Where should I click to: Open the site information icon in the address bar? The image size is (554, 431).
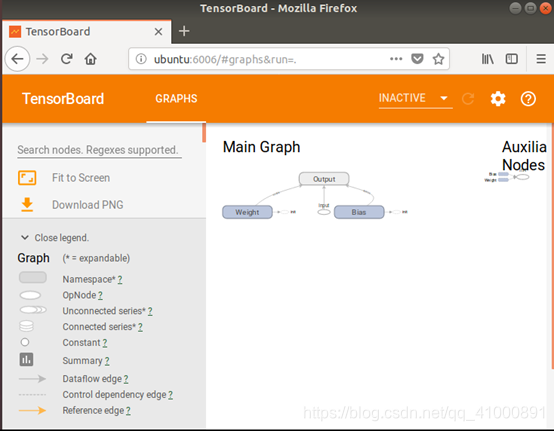pos(141,59)
